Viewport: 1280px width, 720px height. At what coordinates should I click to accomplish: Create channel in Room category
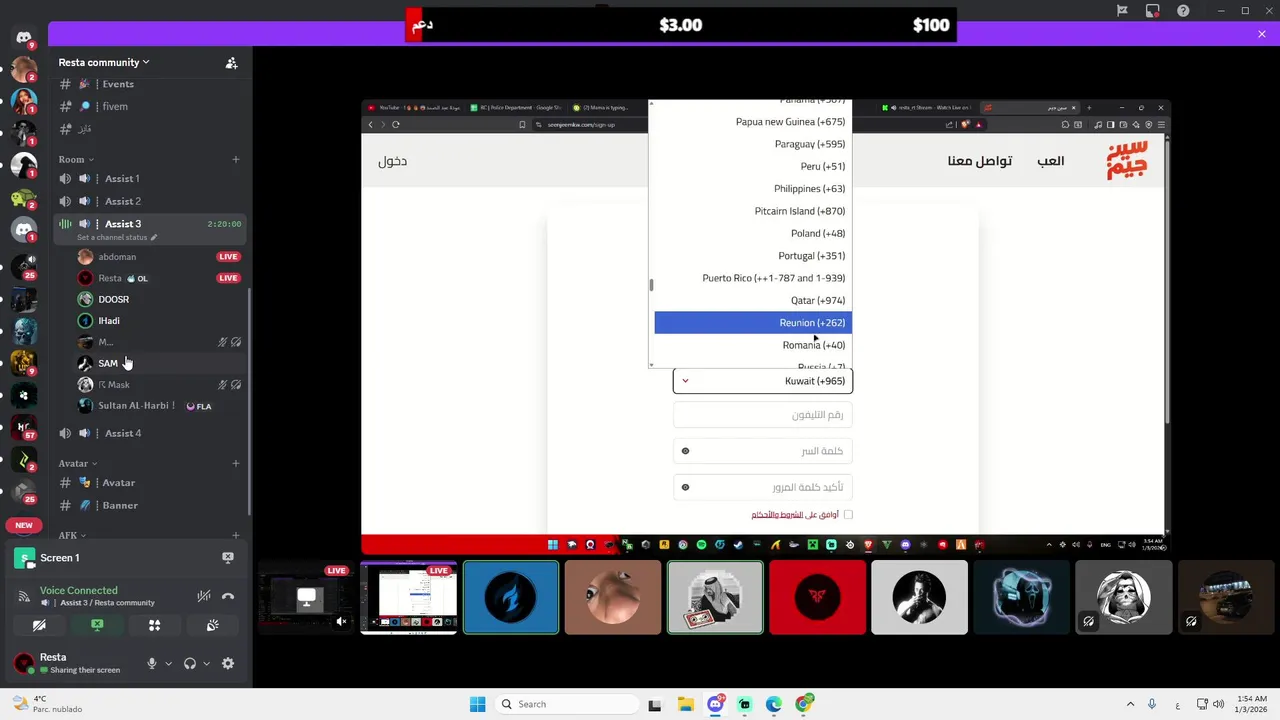tap(236, 159)
